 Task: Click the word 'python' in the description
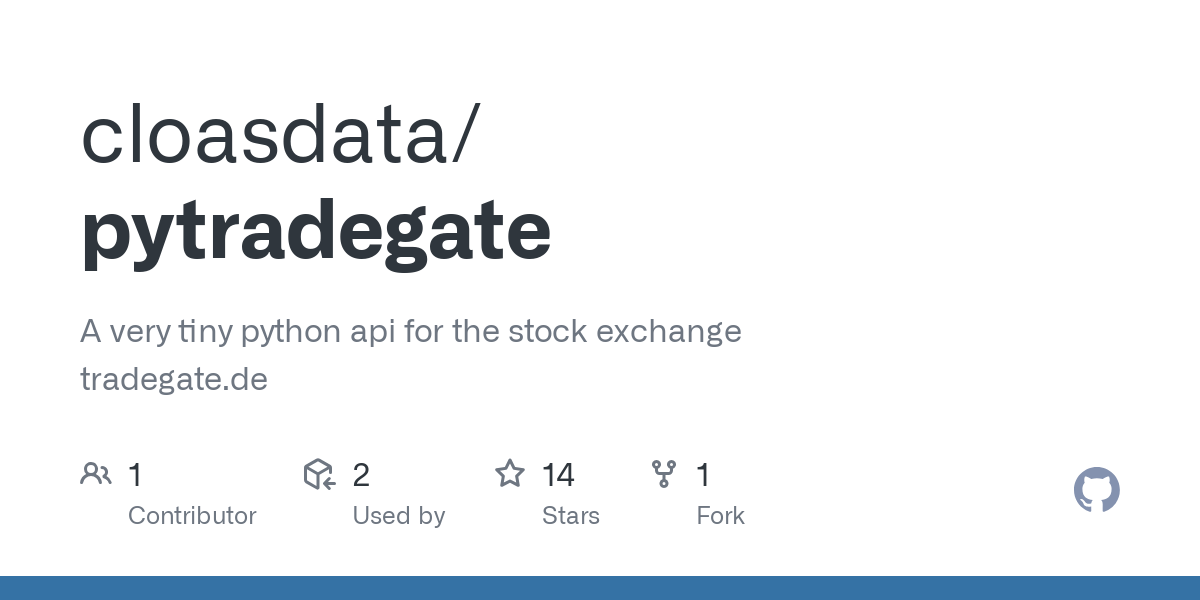(292, 332)
